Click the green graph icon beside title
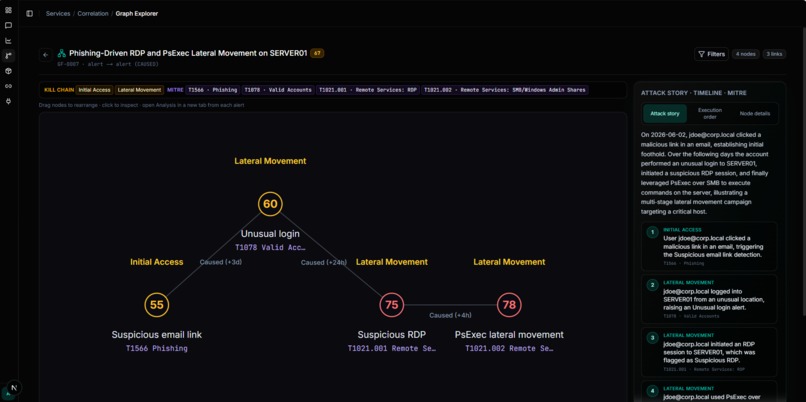The image size is (806, 402). point(61,53)
